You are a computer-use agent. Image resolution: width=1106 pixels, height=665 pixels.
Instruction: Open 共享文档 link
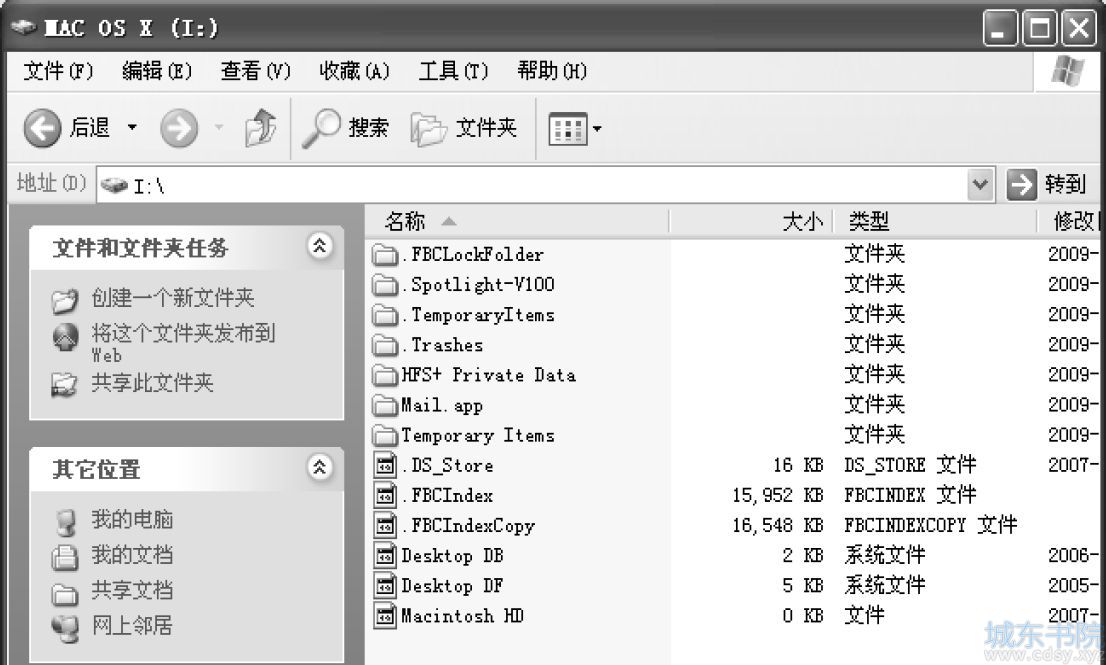(132, 590)
